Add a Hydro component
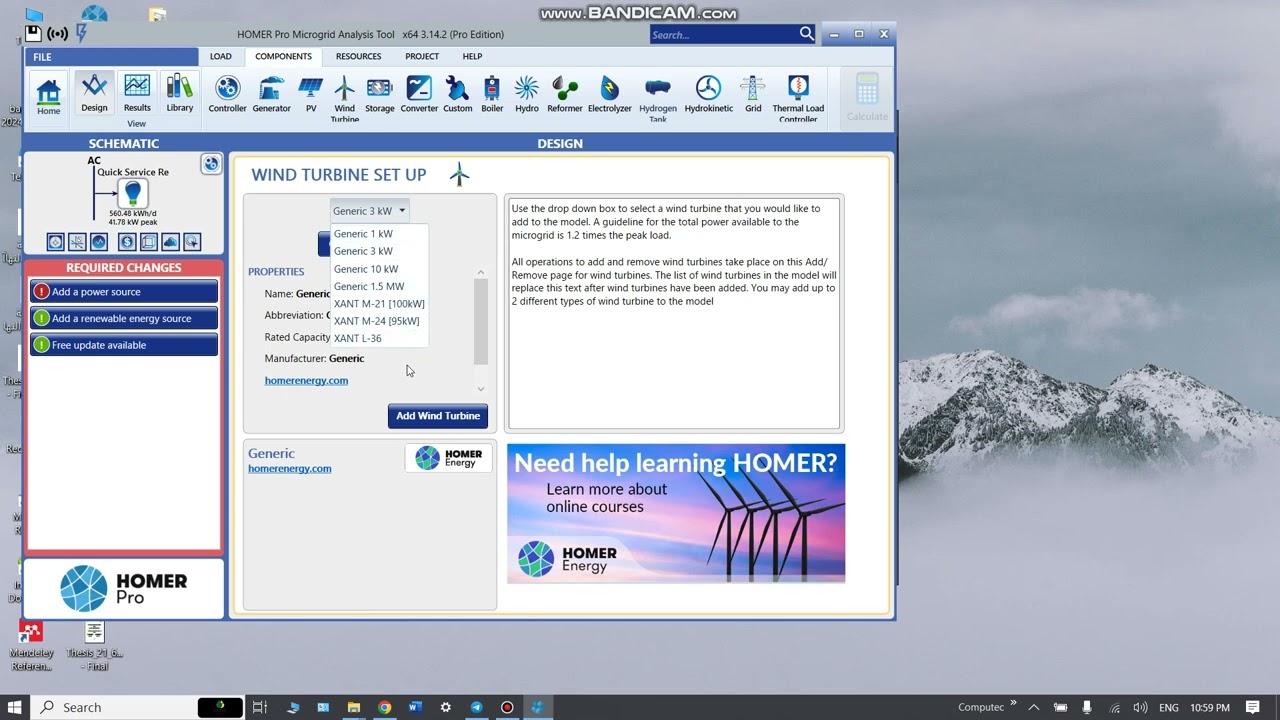 527,95
